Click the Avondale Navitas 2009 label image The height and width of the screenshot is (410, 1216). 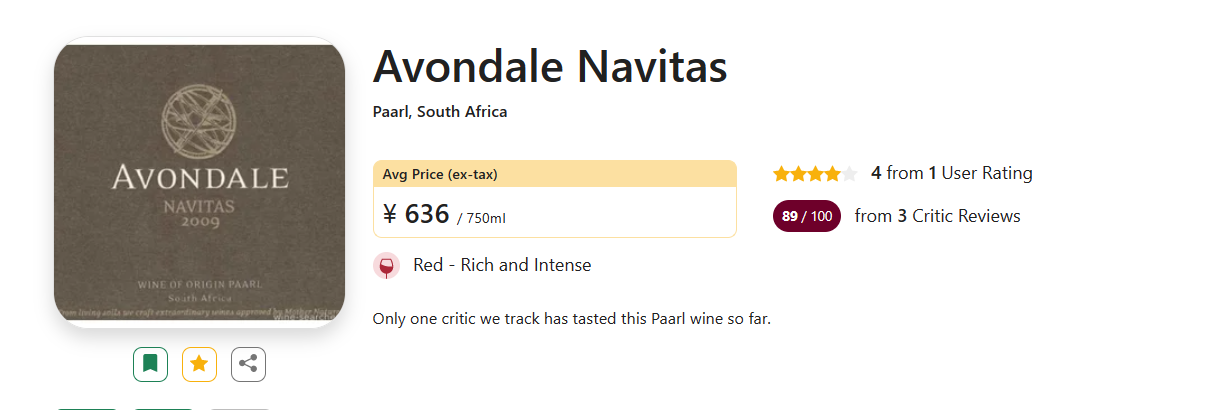click(x=199, y=182)
